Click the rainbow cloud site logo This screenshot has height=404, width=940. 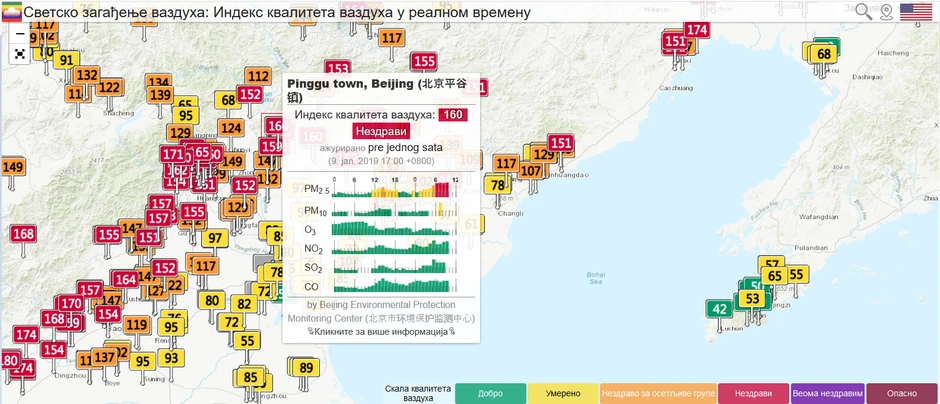point(12,11)
